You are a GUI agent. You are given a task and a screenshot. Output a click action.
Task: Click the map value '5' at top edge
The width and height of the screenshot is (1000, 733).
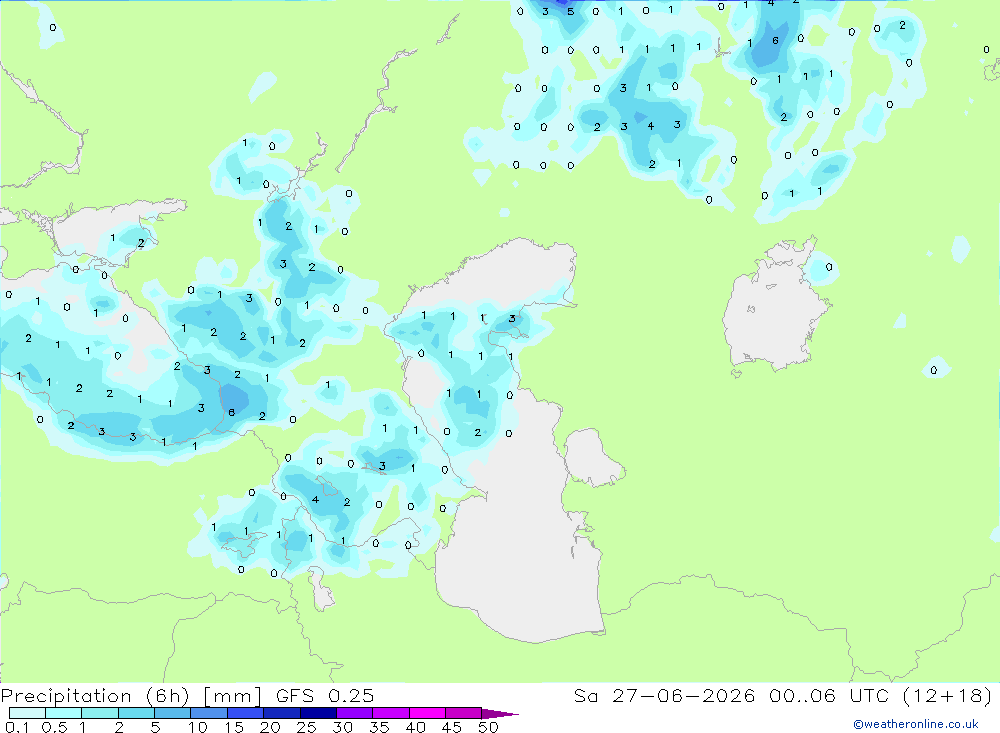point(570,11)
